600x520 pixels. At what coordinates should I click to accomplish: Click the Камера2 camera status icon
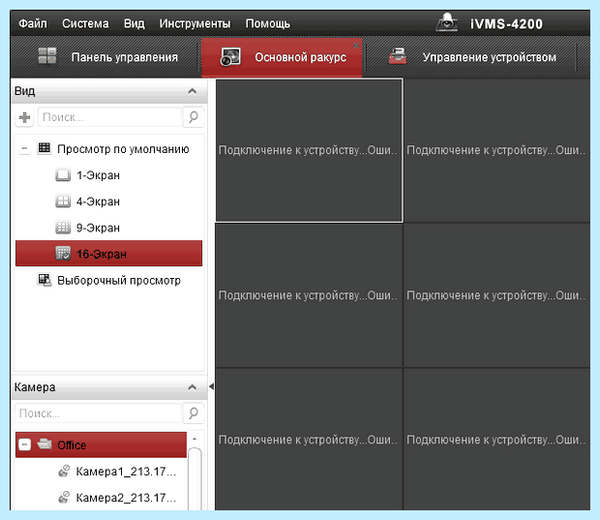pos(64,497)
